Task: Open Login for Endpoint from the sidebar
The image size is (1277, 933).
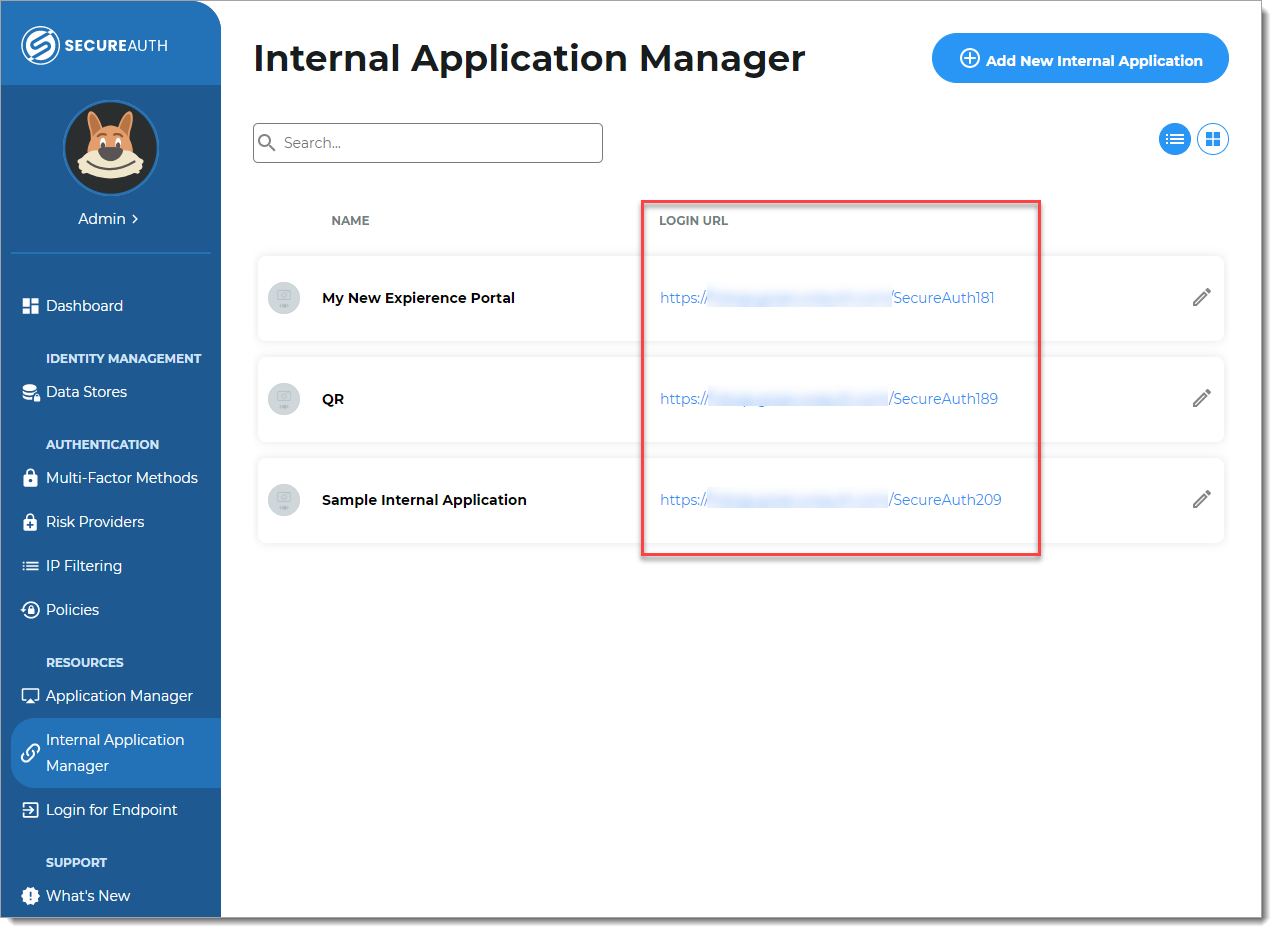Action: click(x=111, y=809)
